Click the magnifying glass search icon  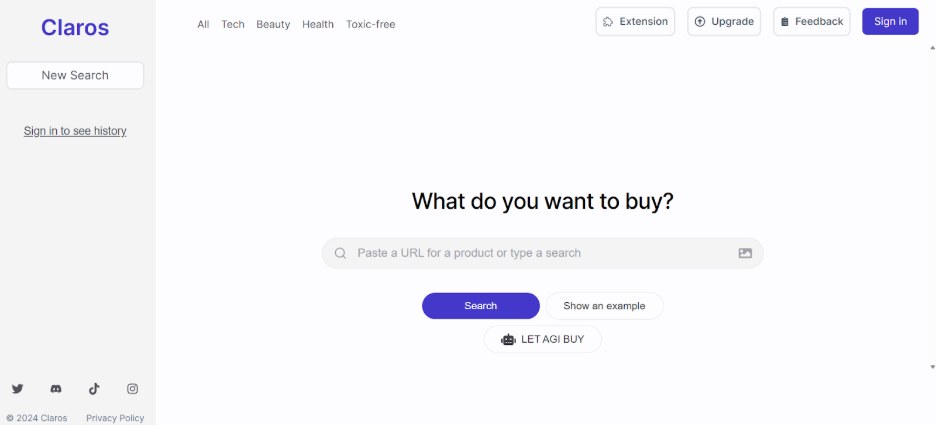341,254
